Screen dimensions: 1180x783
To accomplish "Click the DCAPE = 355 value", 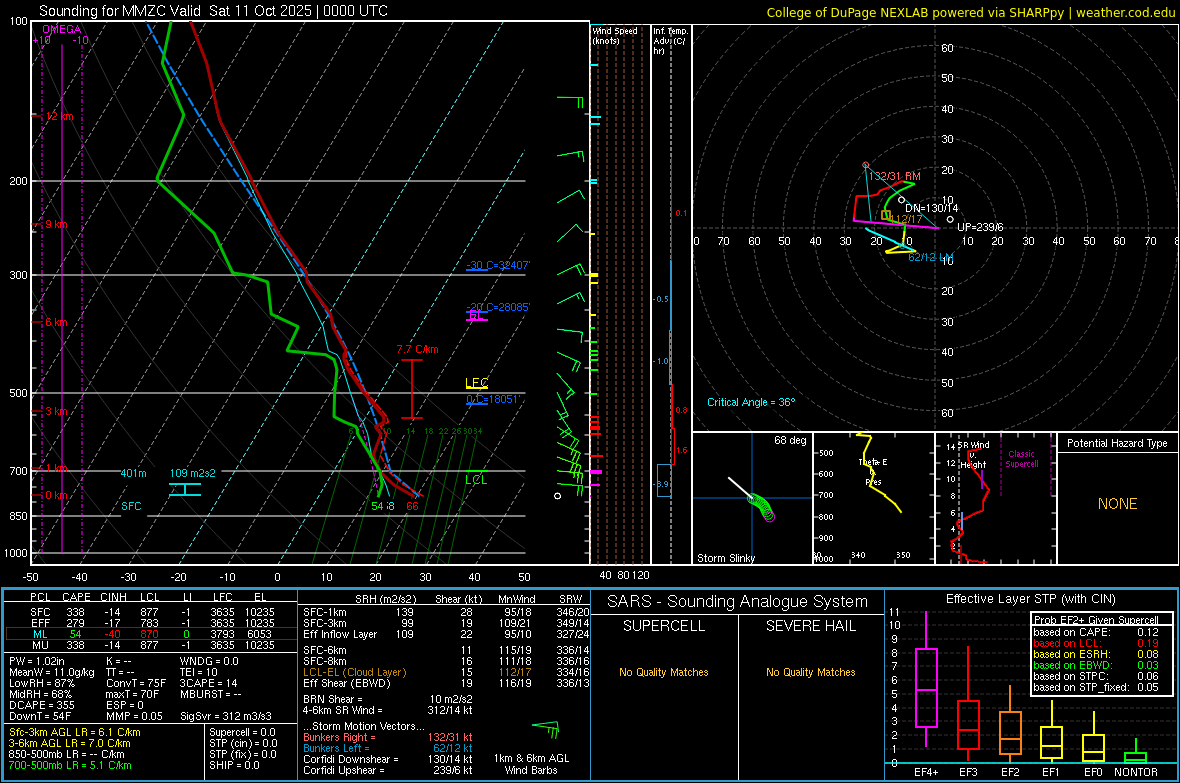I will [x=41, y=705].
